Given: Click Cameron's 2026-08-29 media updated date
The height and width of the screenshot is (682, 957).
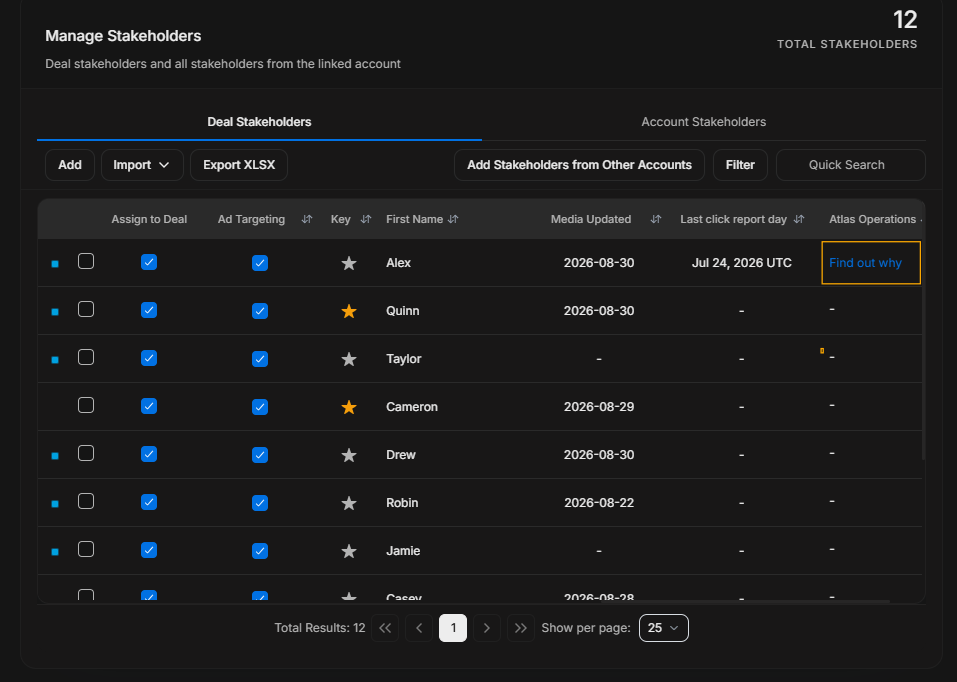Looking at the screenshot, I should coord(599,407).
